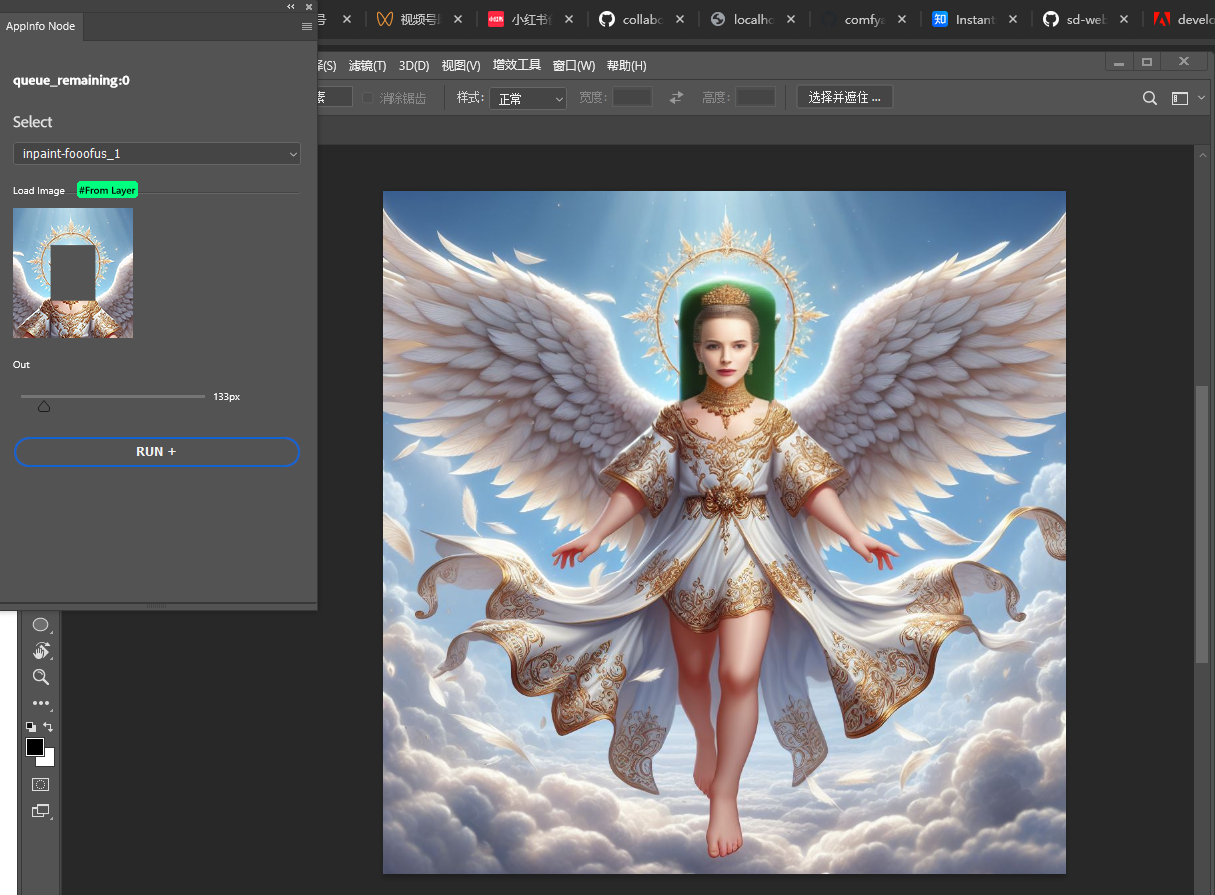
Task: Click the Out size slider handle
Action: click(x=44, y=406)
